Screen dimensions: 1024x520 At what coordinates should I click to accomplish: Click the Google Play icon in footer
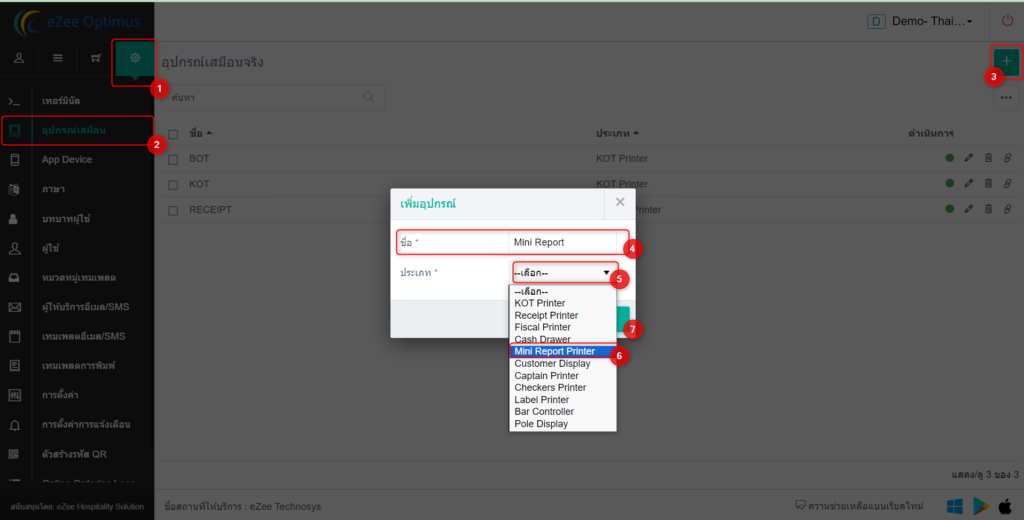(981, 506)
